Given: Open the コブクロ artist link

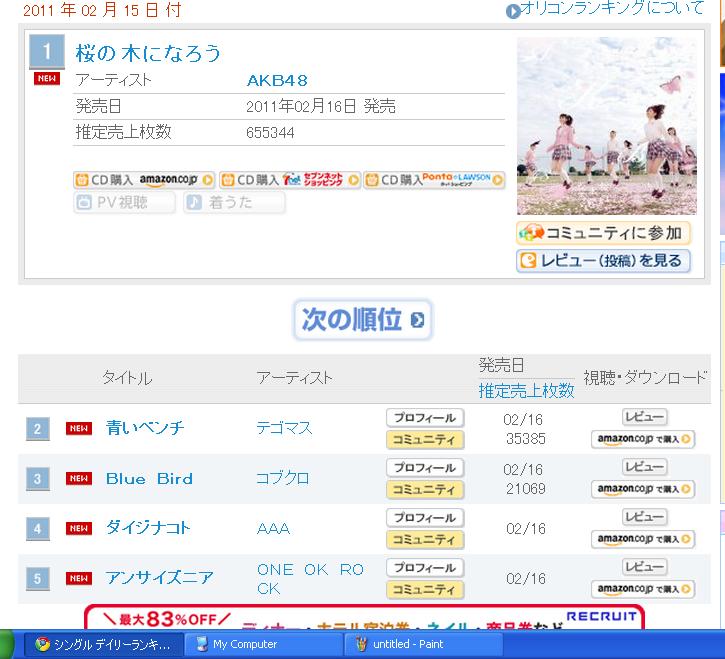Looking at the screenshot, I should click(283, 478).
